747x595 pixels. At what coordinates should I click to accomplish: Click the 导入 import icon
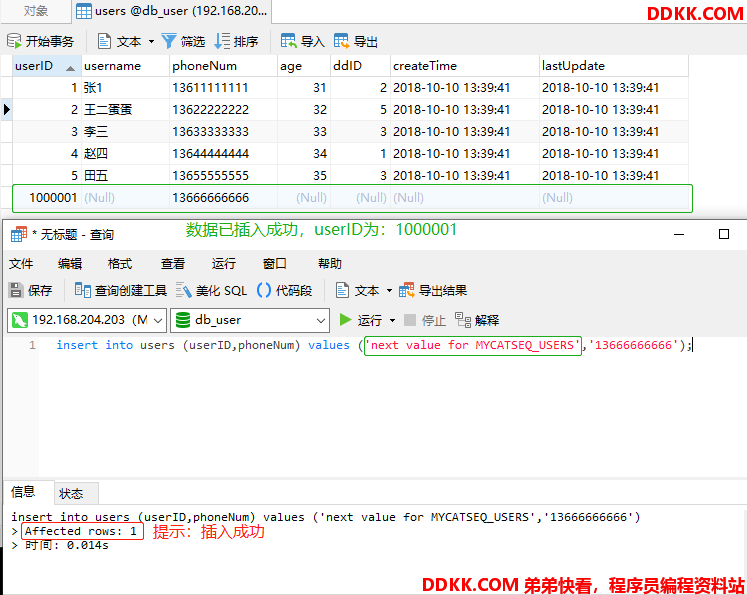[x=288, y=41]
